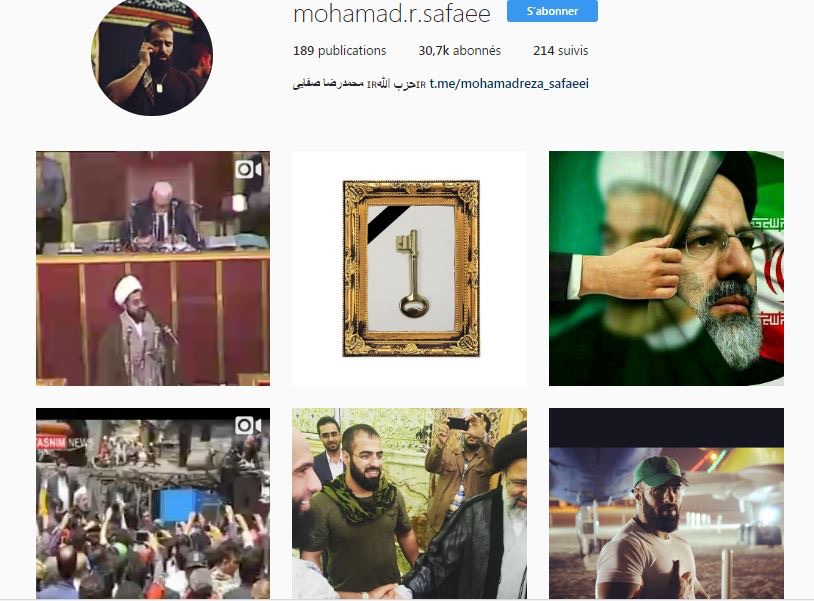Open the golden key framed picture post
This screenshot has height=601, width=814.
coord(410,268)
